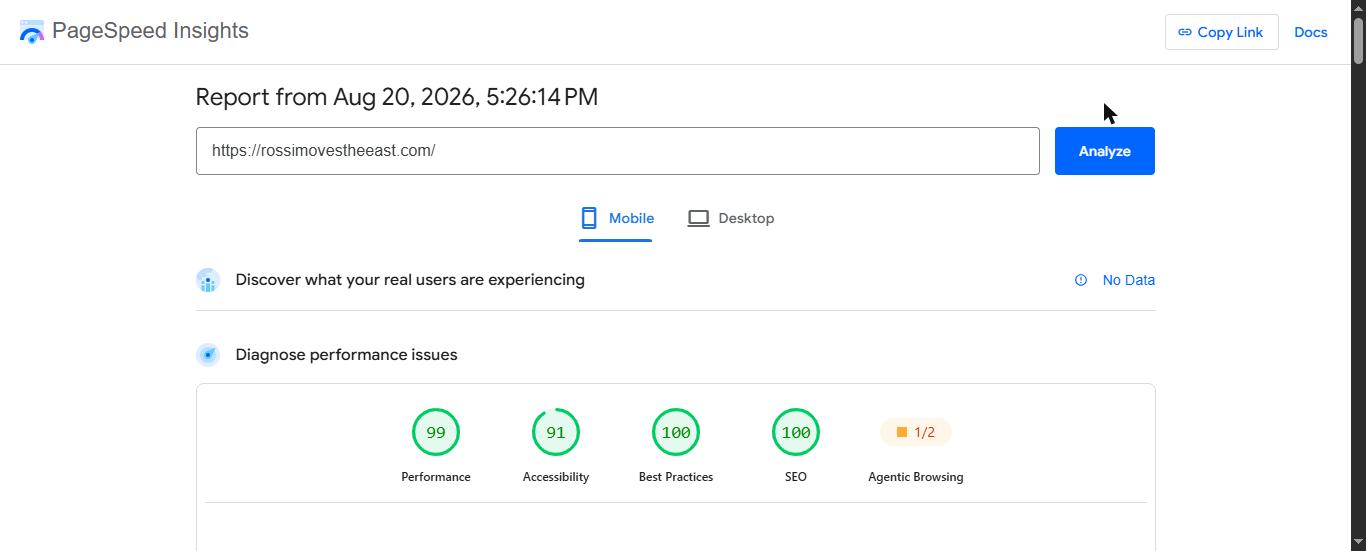Click the URL input field

point(617,151)
